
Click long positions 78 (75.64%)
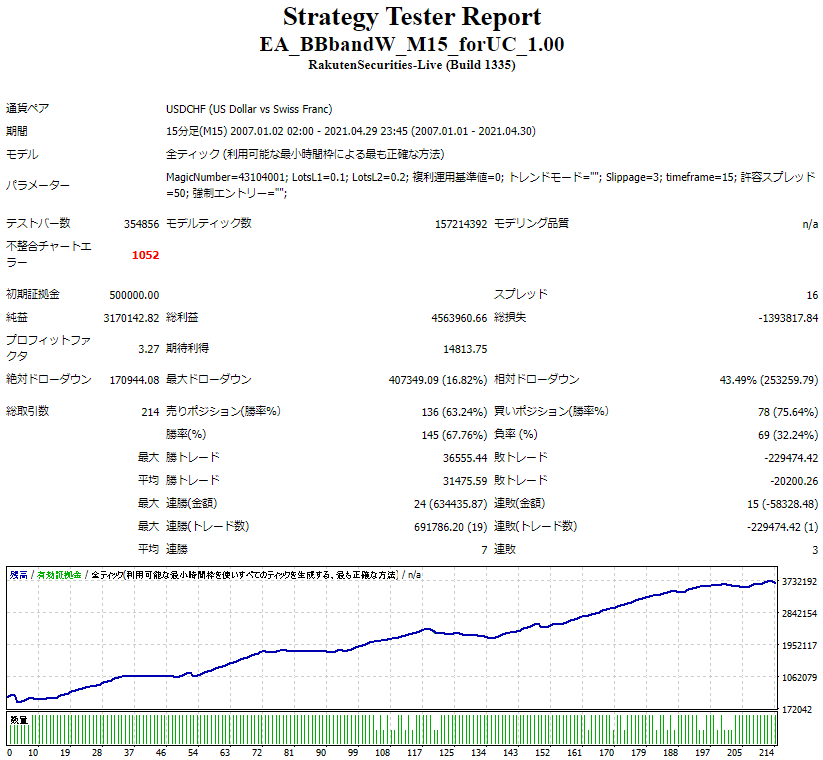point(788,412)
